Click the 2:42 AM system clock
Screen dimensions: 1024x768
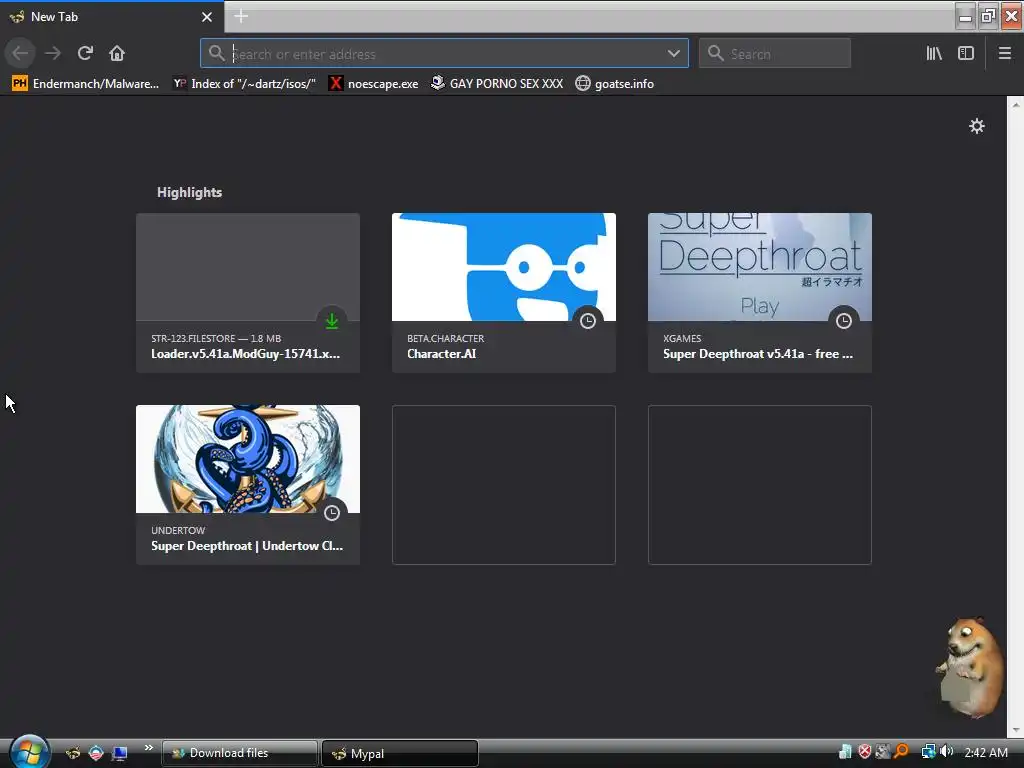[x=985, y=752]
